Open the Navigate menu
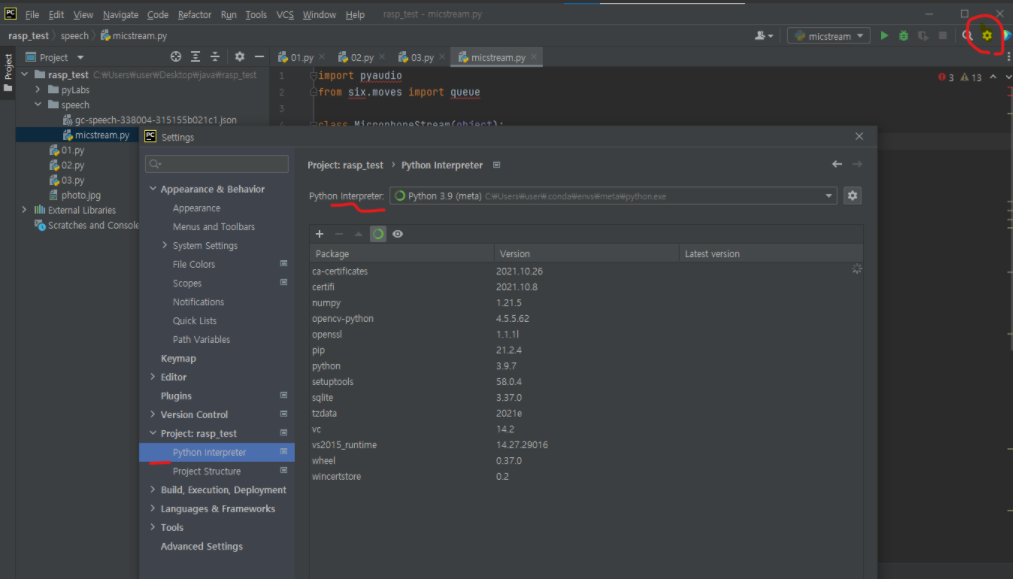Screen dimensions: 1013x579 pyautogui.click(x=120, y=14)
